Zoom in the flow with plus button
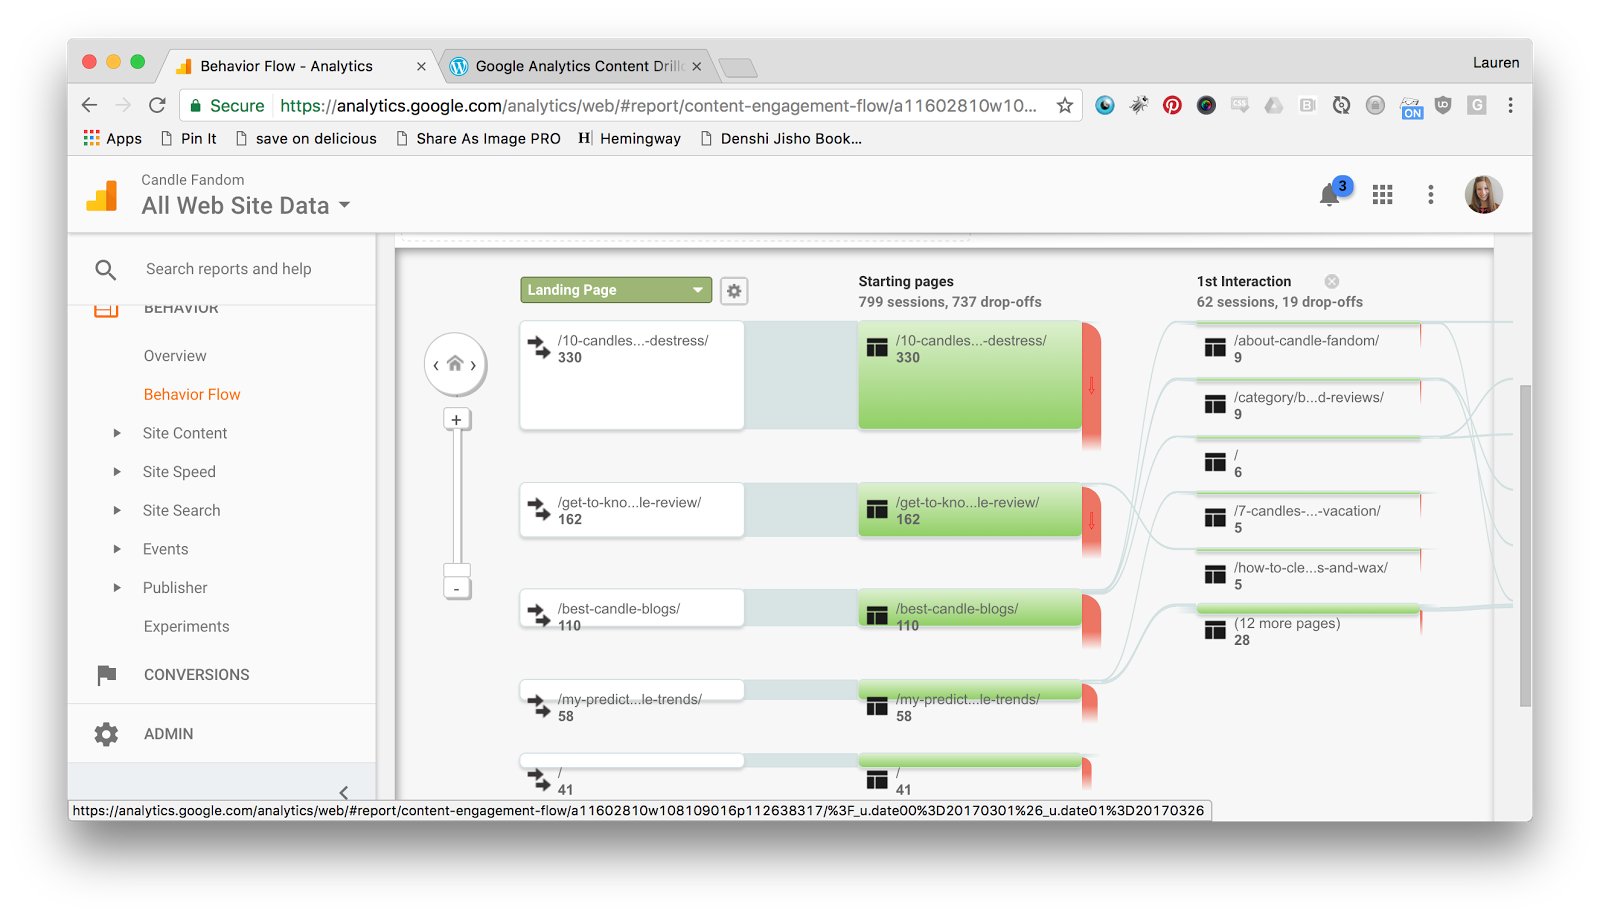 (x=456, y=420)
